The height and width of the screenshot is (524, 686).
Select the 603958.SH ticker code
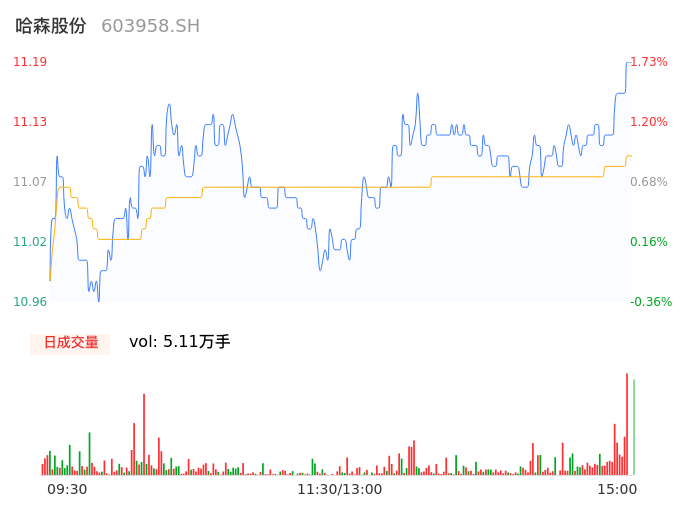[x=150, y=26]
